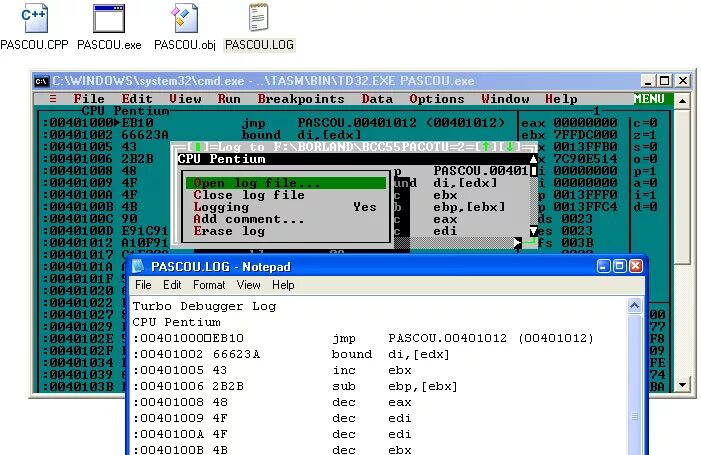Click the ebx 7FFDC000 register line
Screen dimensions: 701x455
click(x=570, y=135)
